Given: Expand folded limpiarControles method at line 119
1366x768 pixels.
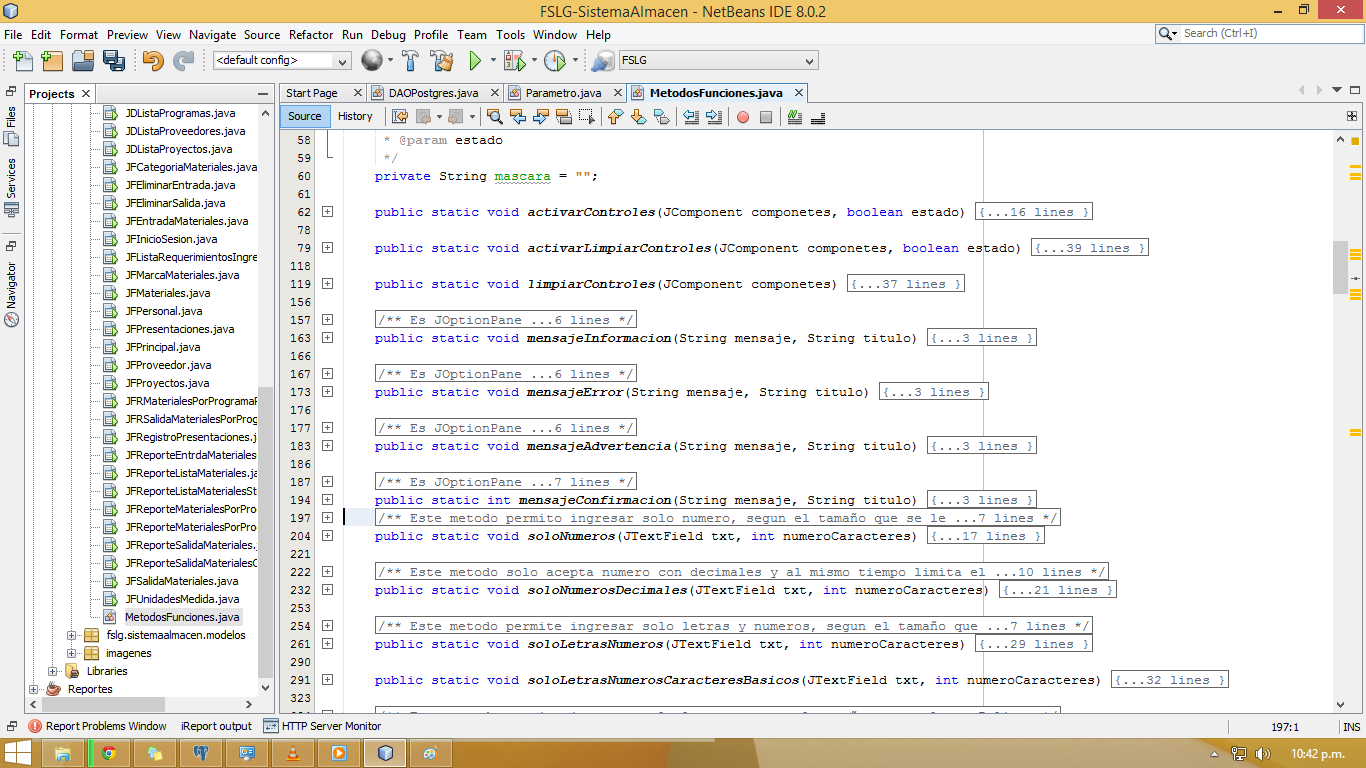Looking at the screenshot, I should point(328,284).
